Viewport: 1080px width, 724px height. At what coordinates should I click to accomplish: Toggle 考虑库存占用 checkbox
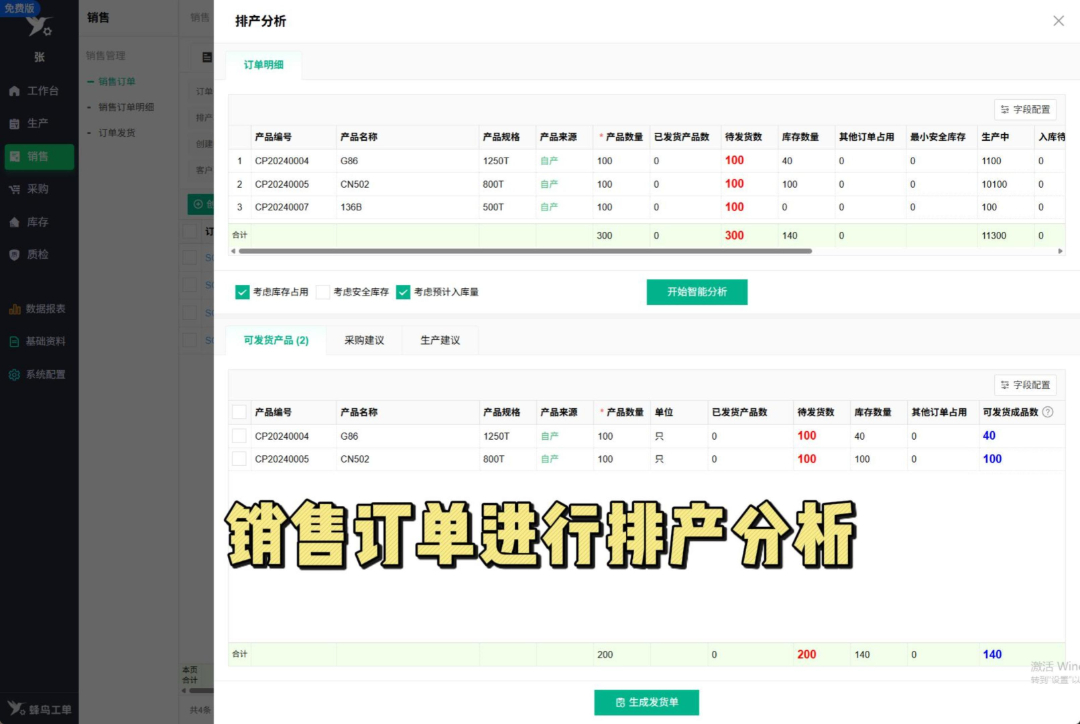(x=242, y=292)
